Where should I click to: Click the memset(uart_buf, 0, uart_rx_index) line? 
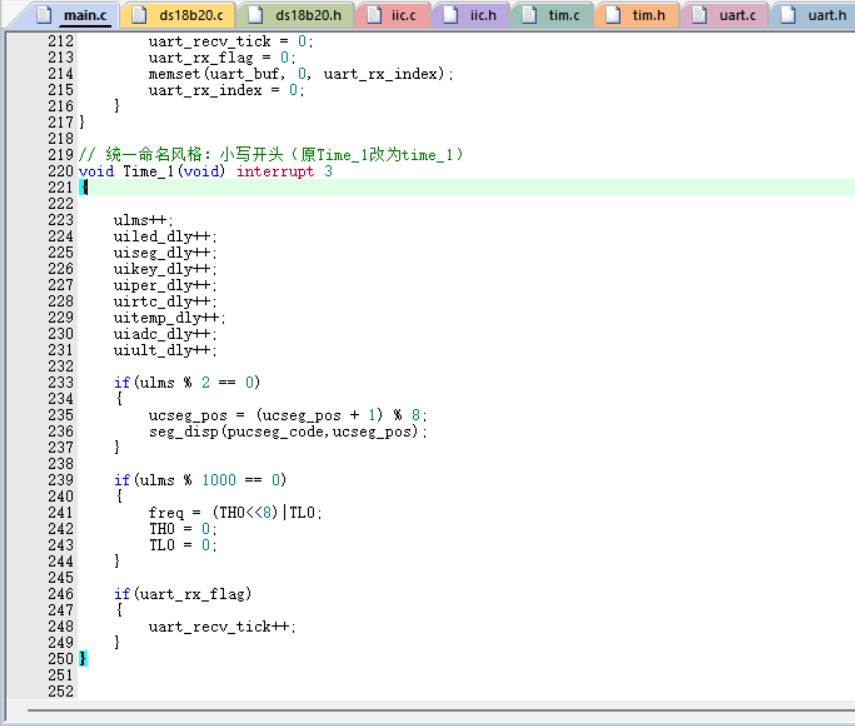301,74
